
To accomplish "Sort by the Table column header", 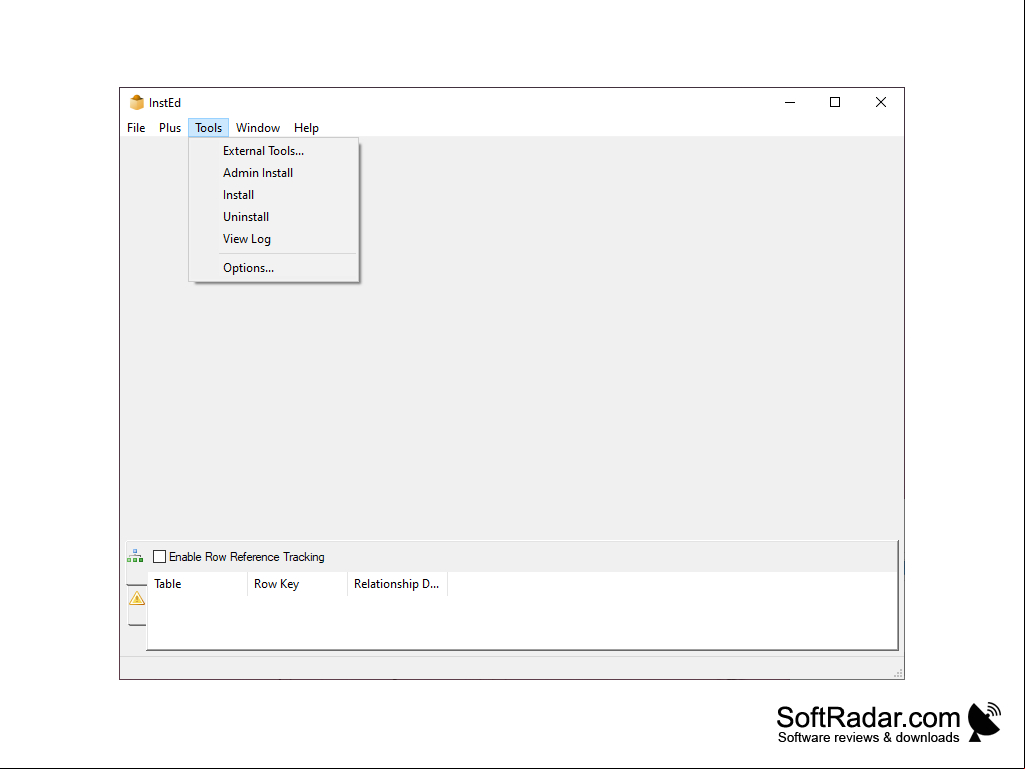I will pos(197,584).
